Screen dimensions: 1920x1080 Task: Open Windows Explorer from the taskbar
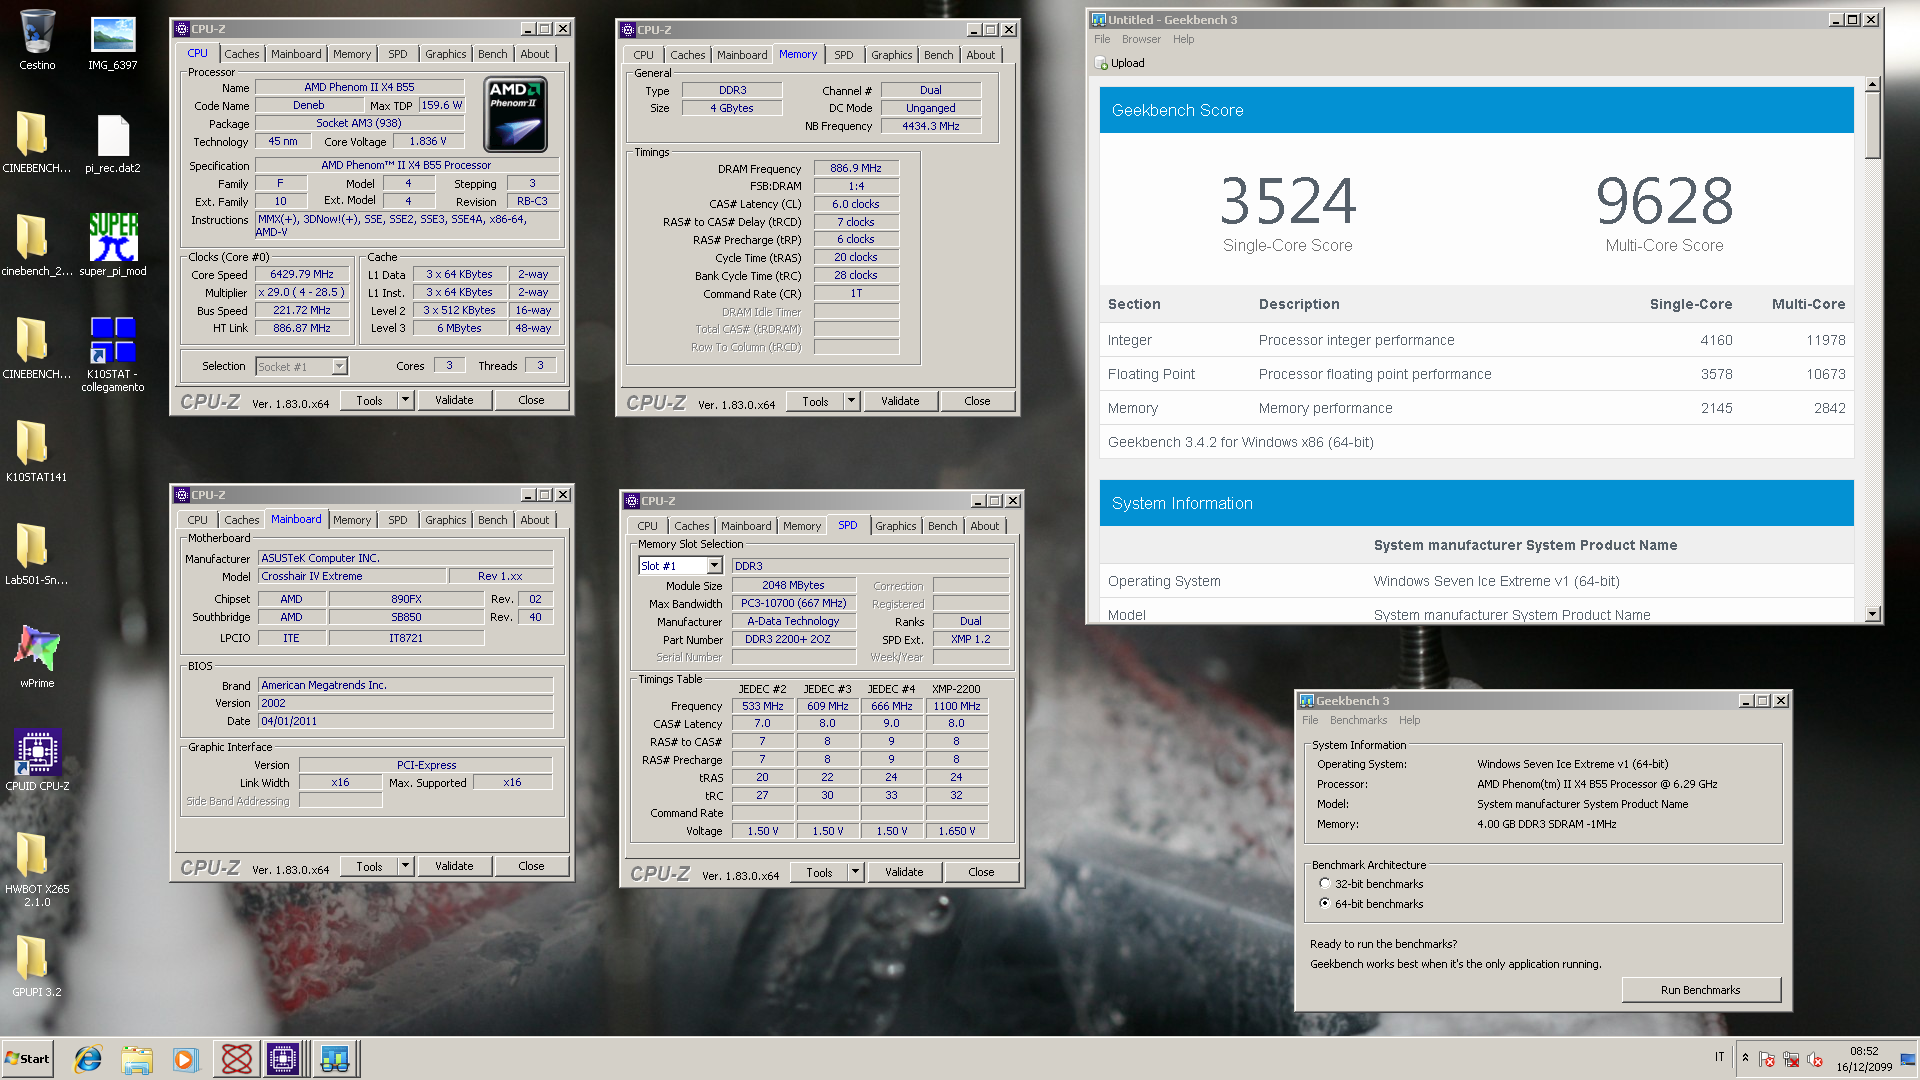tap(137, 1059)
